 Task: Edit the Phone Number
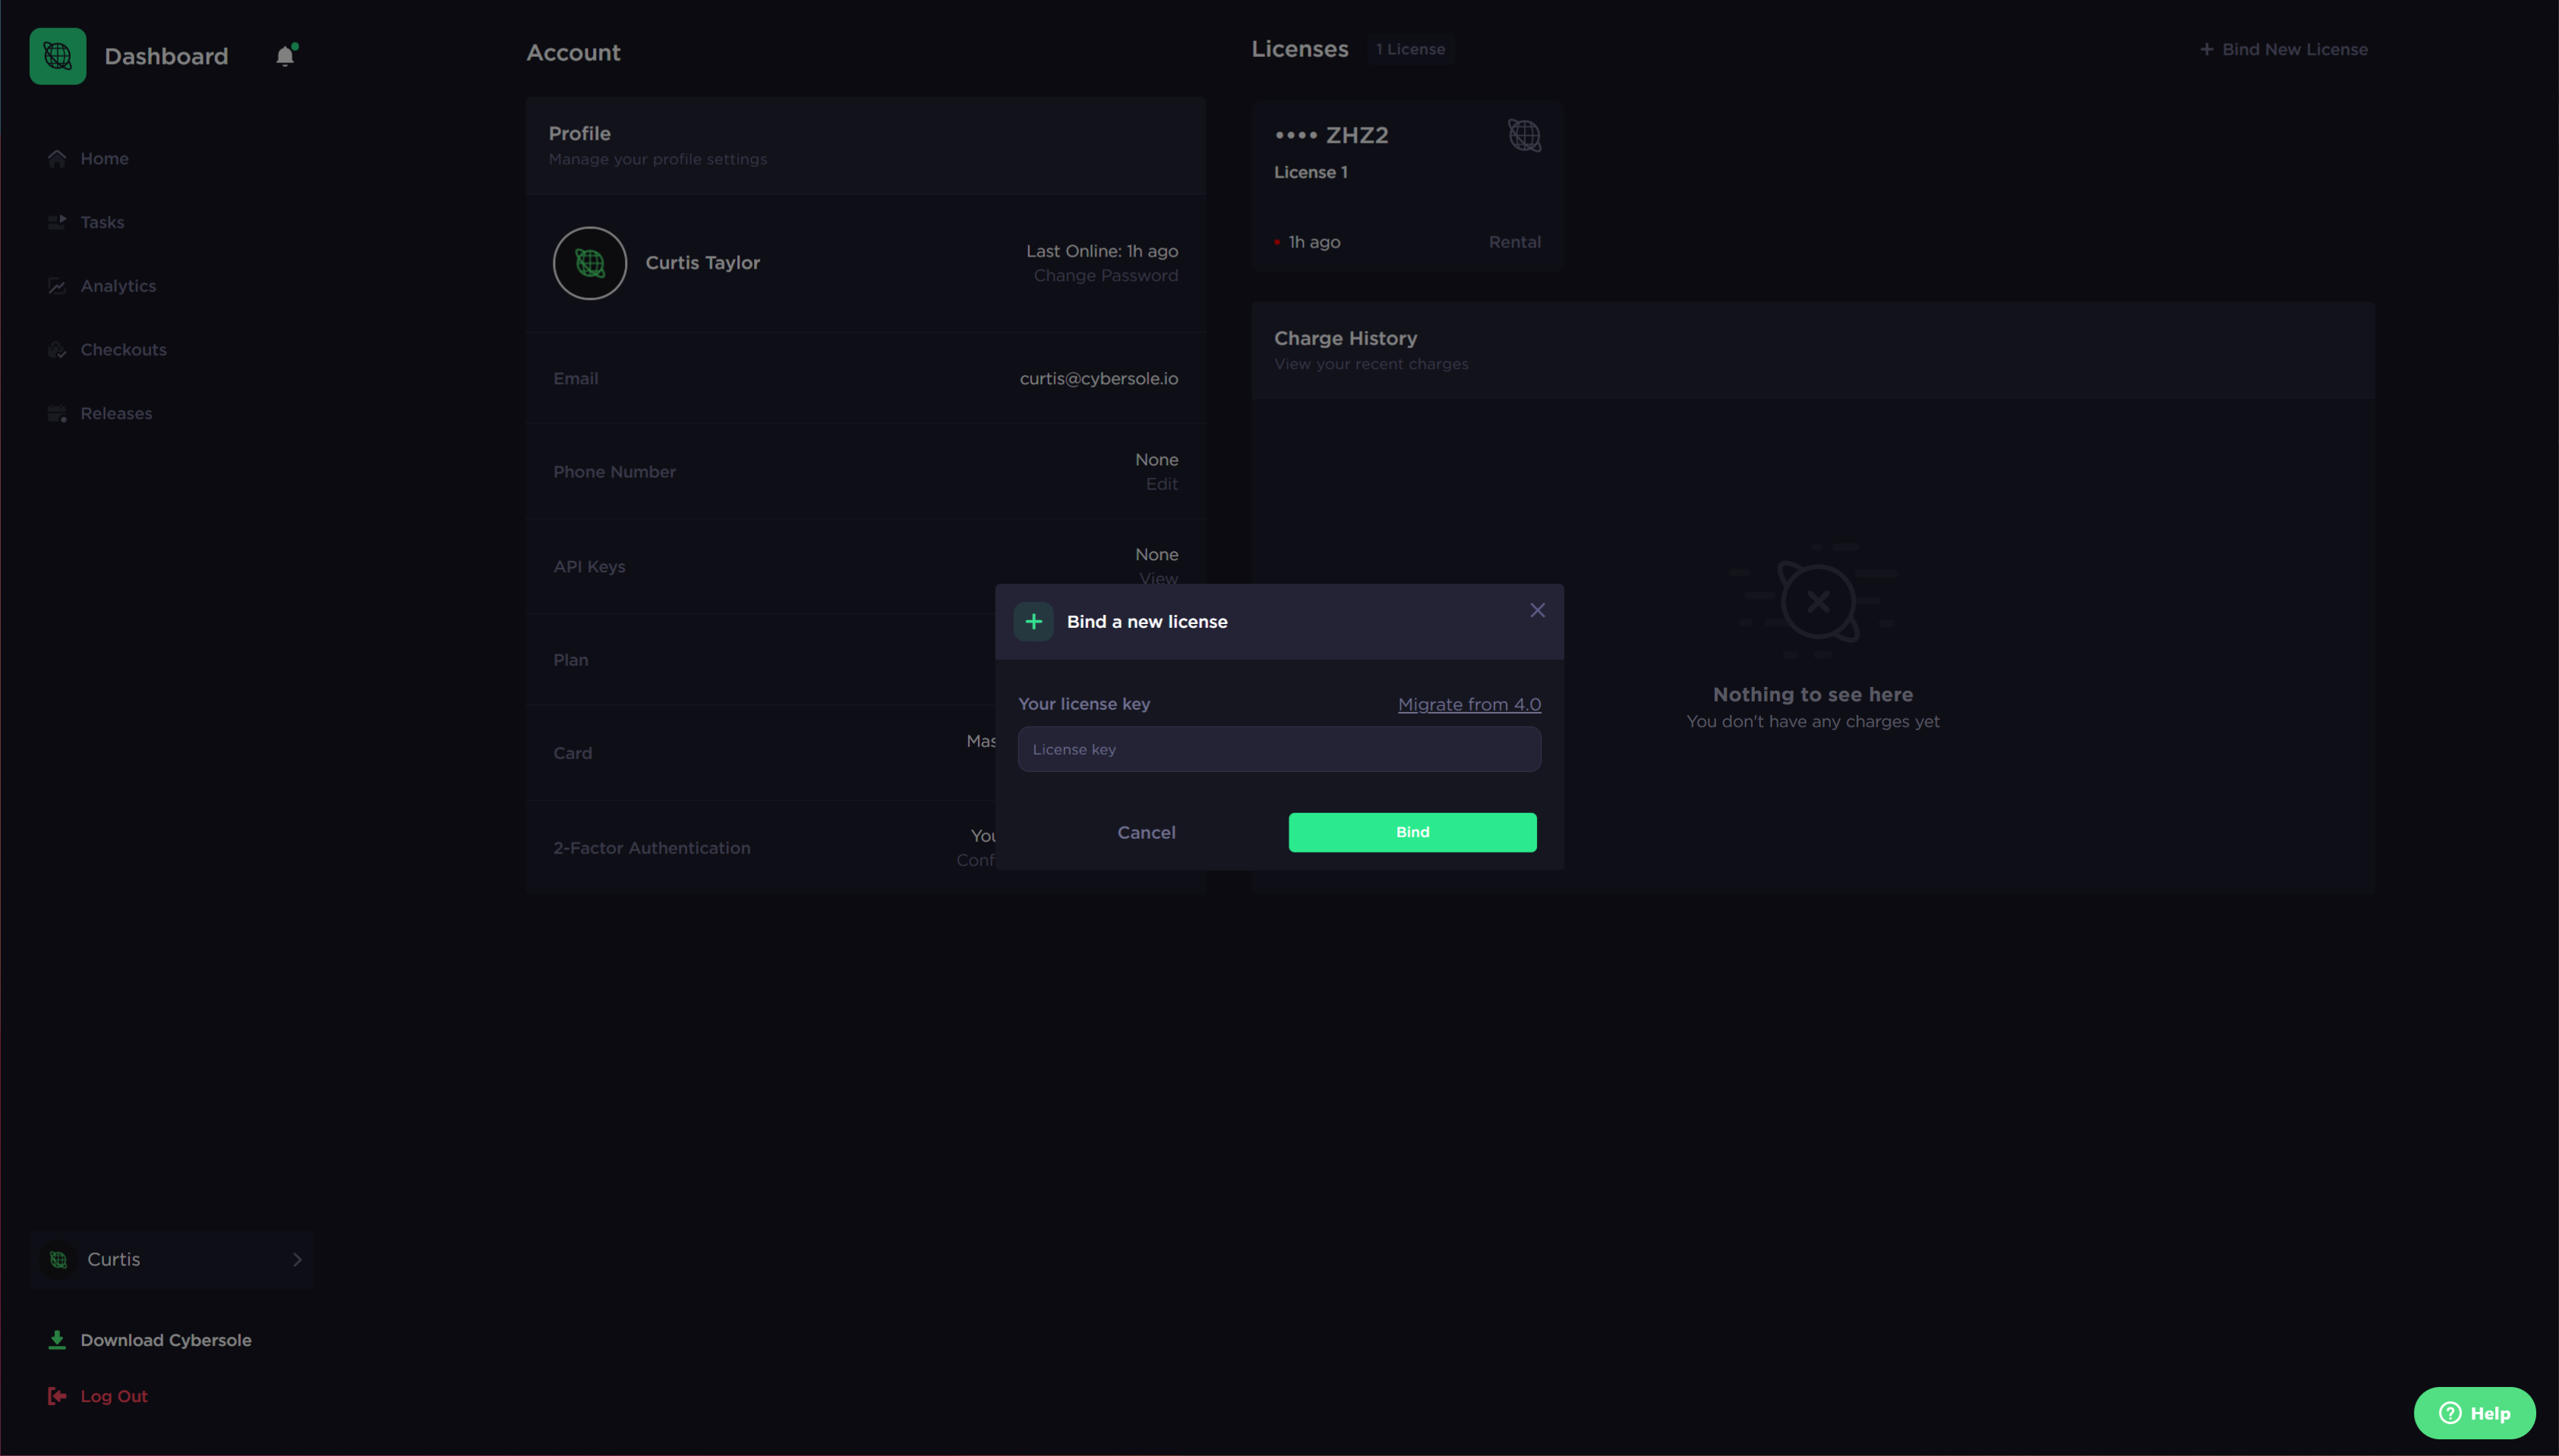[x=1162, y=484]
